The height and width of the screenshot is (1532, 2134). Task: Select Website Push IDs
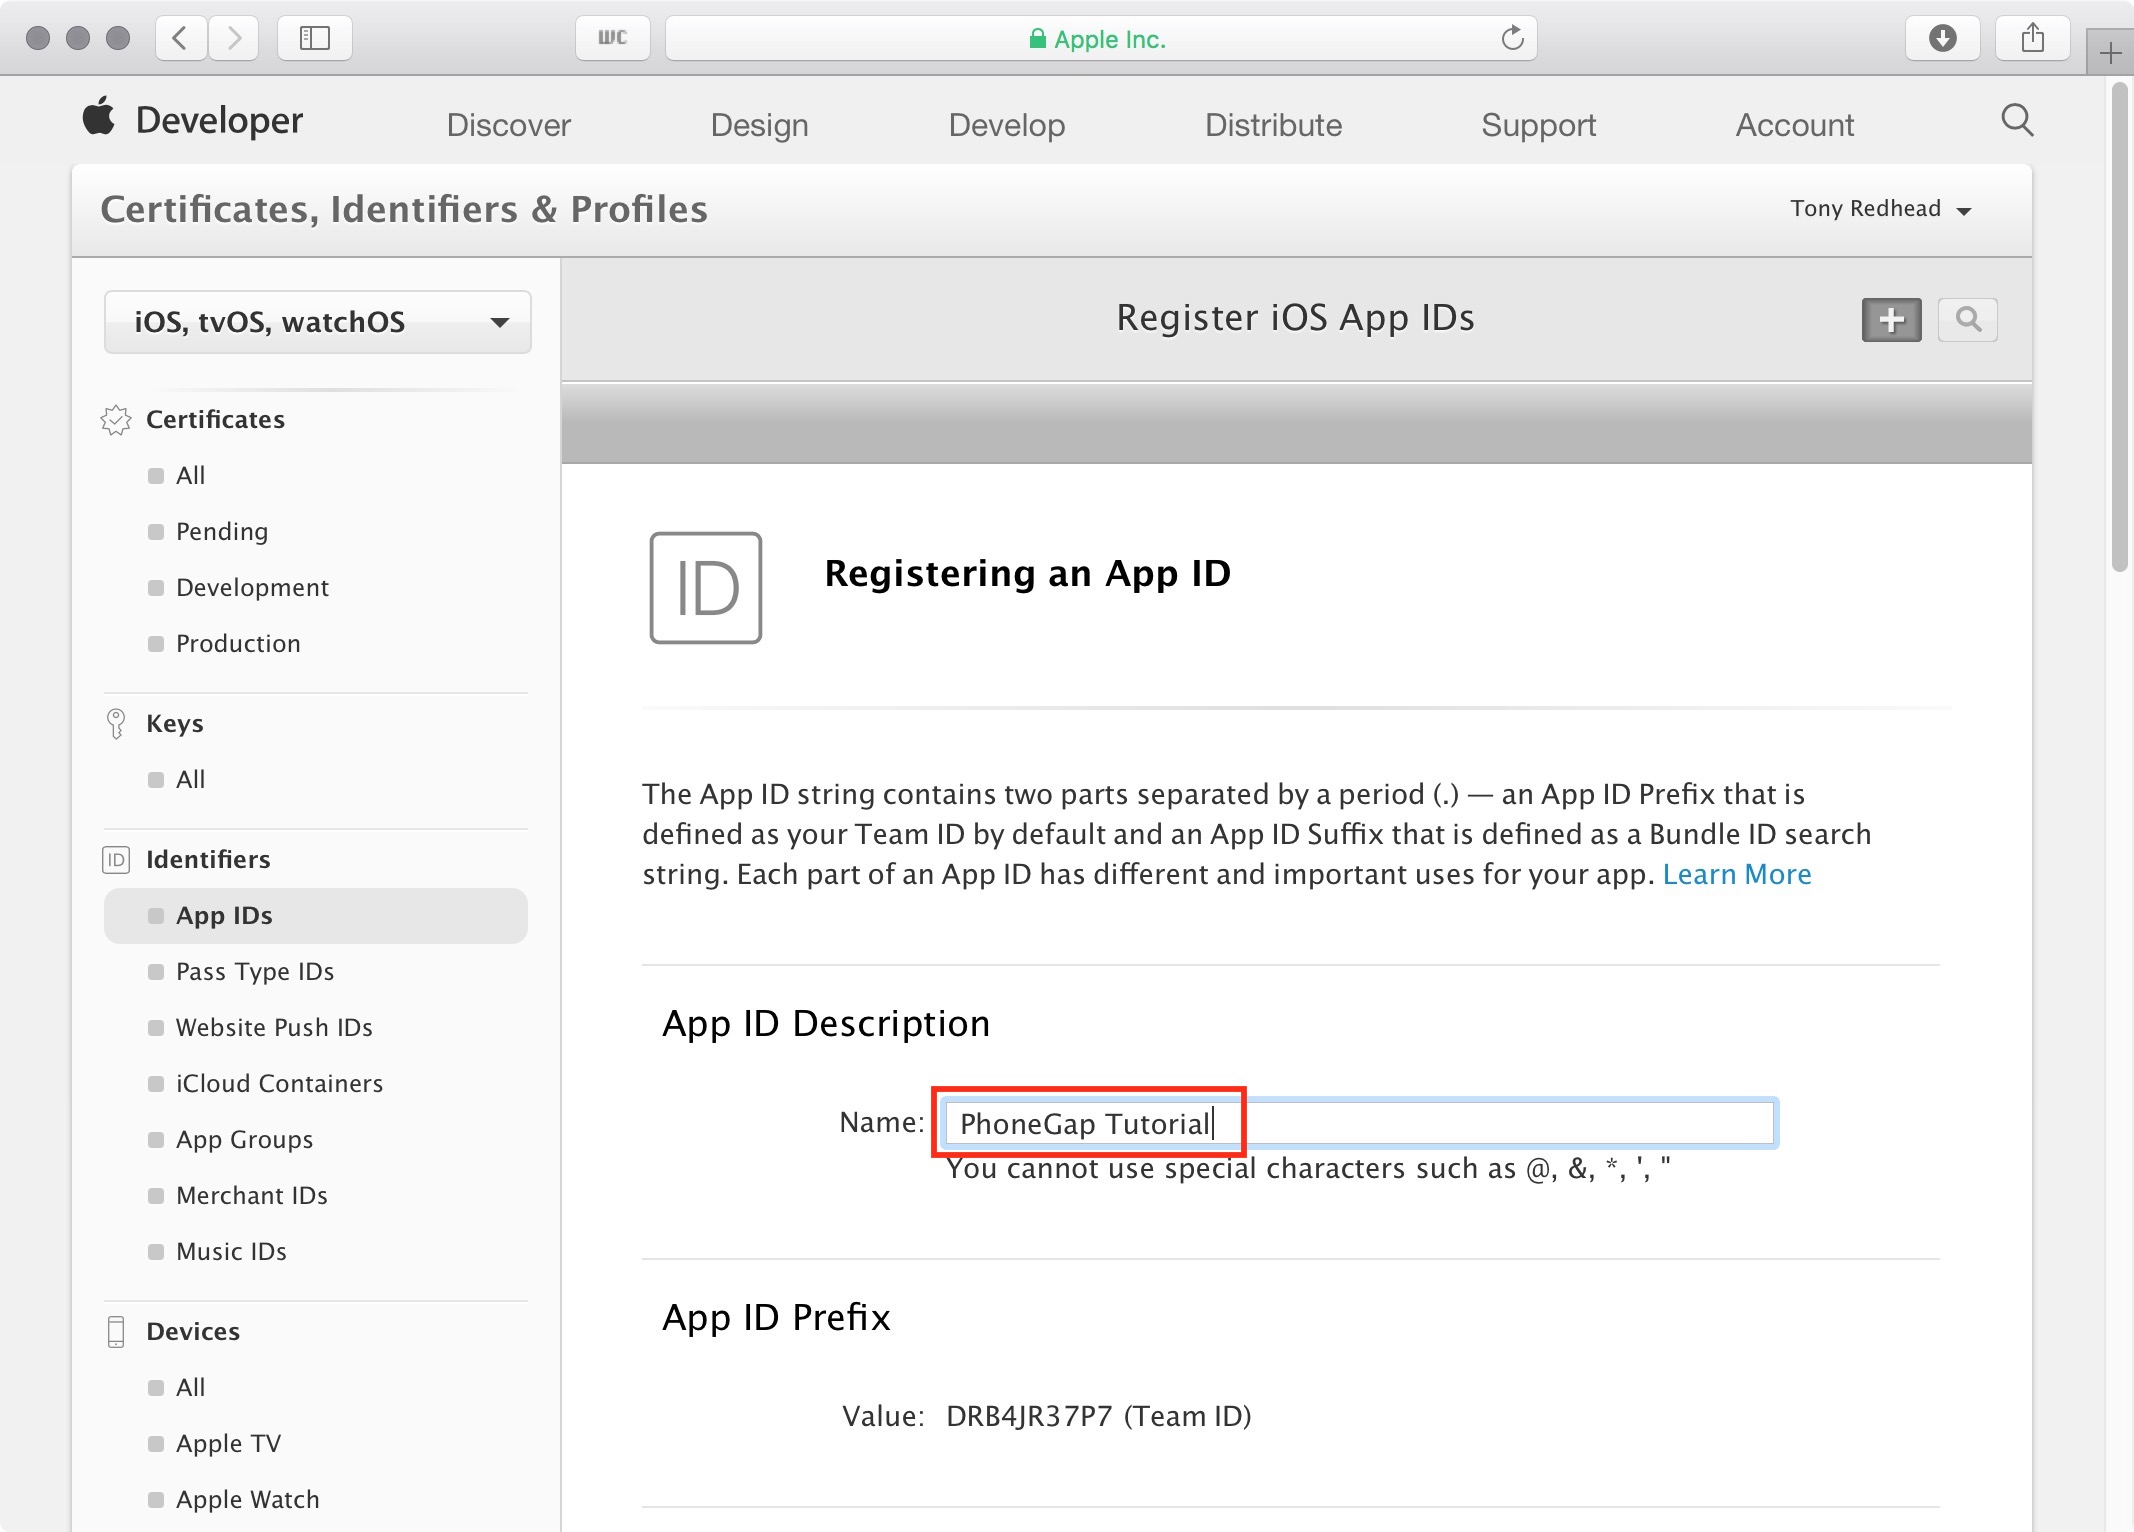point(274,1028)
